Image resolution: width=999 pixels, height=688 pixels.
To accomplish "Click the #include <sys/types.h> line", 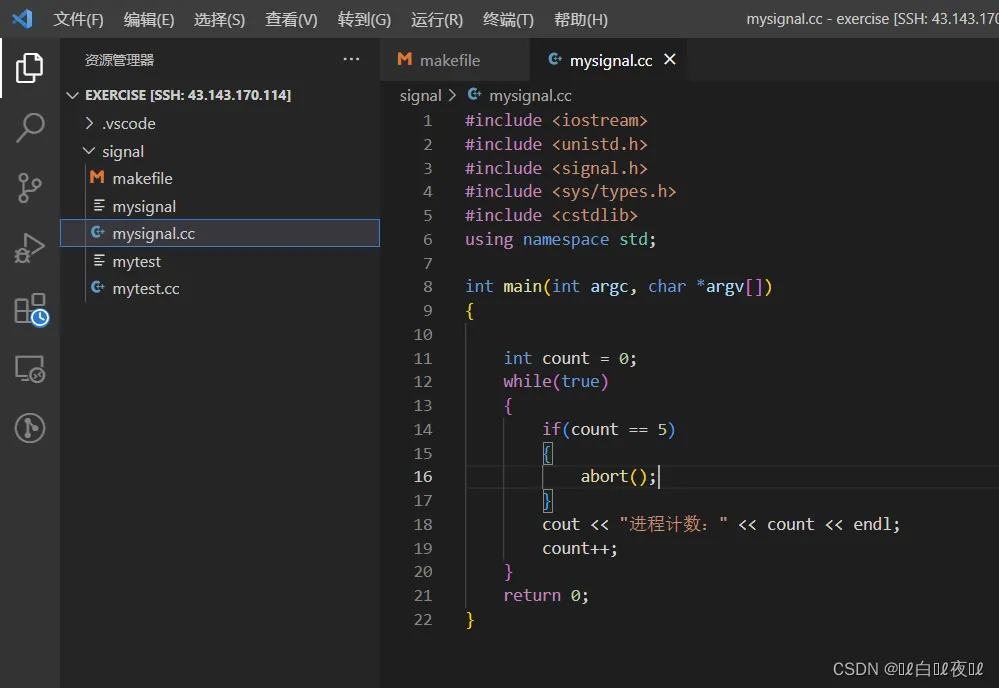I will pyautogui.click(x=570, y=192).
